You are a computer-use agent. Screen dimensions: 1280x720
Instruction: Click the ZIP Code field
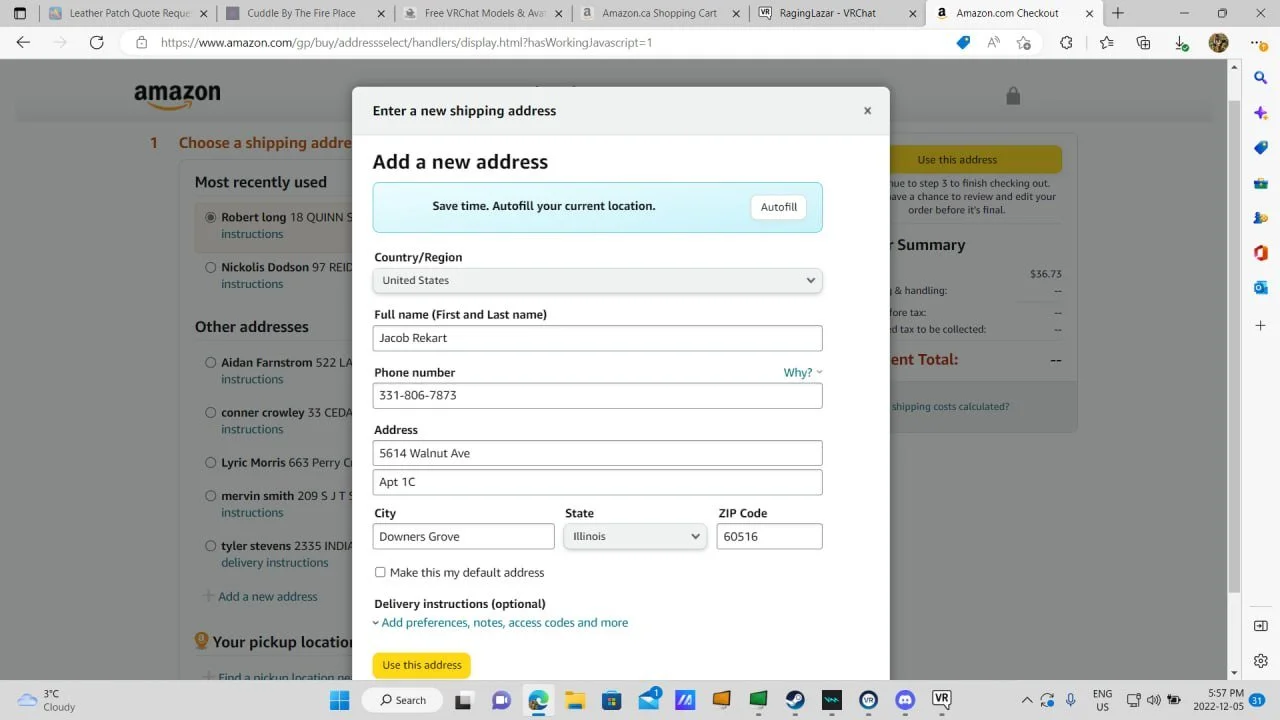click(769, 536)
